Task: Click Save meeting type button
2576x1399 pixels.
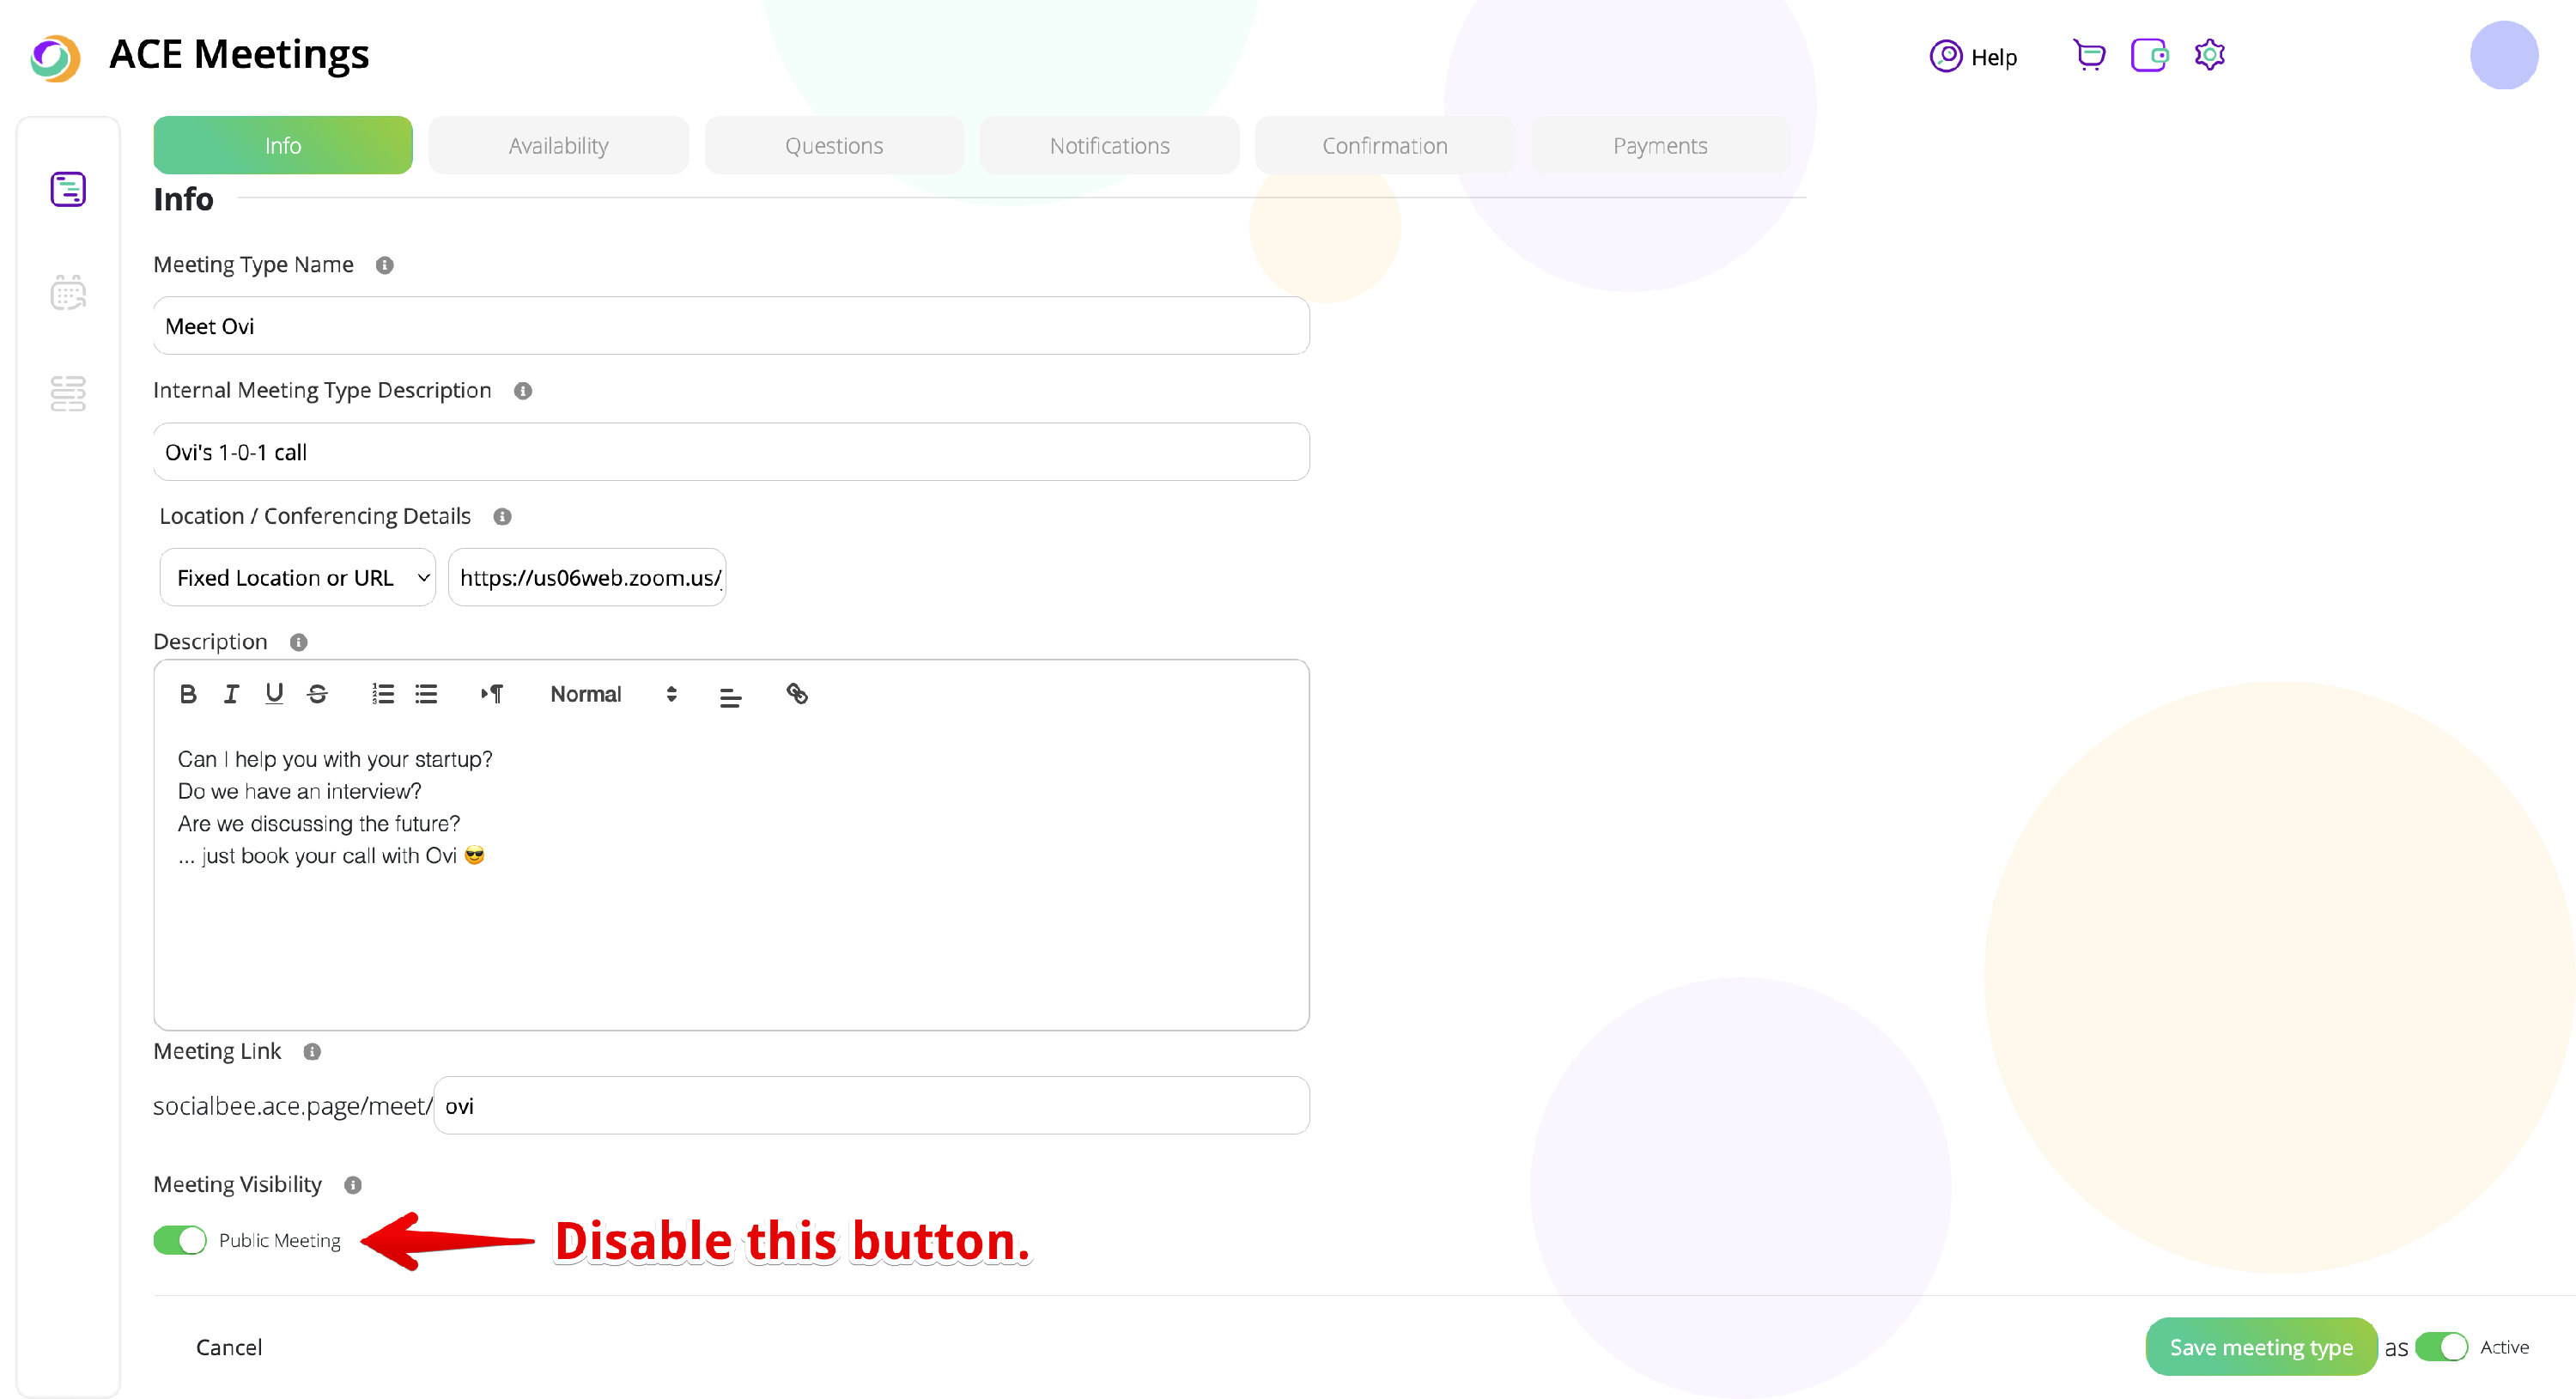Action: [x=2260, y=1347]
